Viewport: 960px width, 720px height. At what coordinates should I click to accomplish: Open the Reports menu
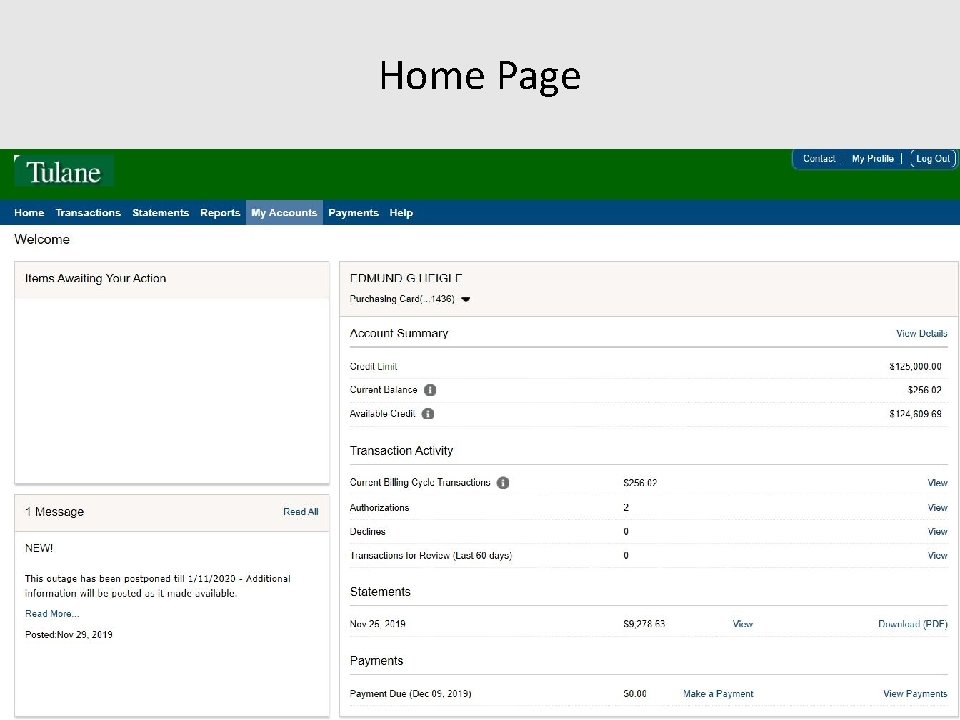tap(220, 212)
